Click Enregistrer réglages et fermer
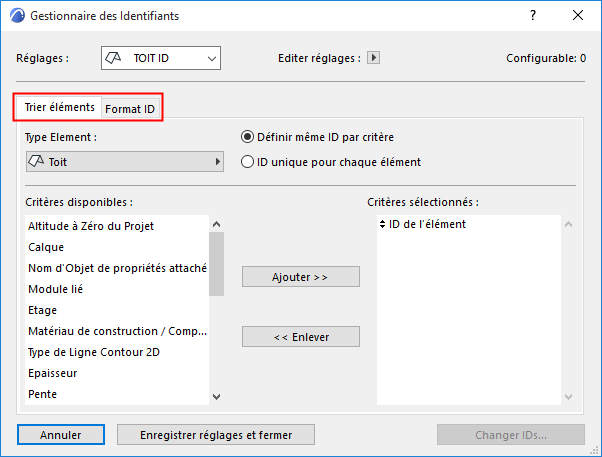 [x=216, y=434]
